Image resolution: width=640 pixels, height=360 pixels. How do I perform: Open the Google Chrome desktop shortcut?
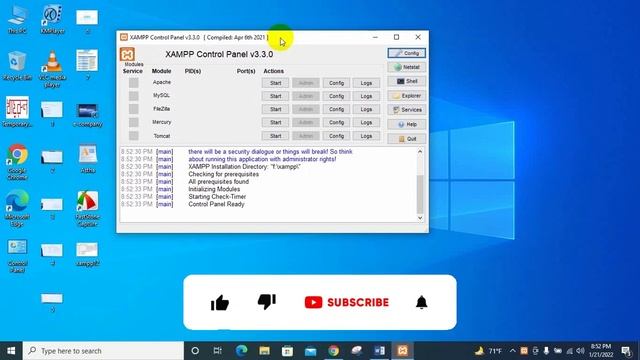pyautogui.click(x=17, y=162)
